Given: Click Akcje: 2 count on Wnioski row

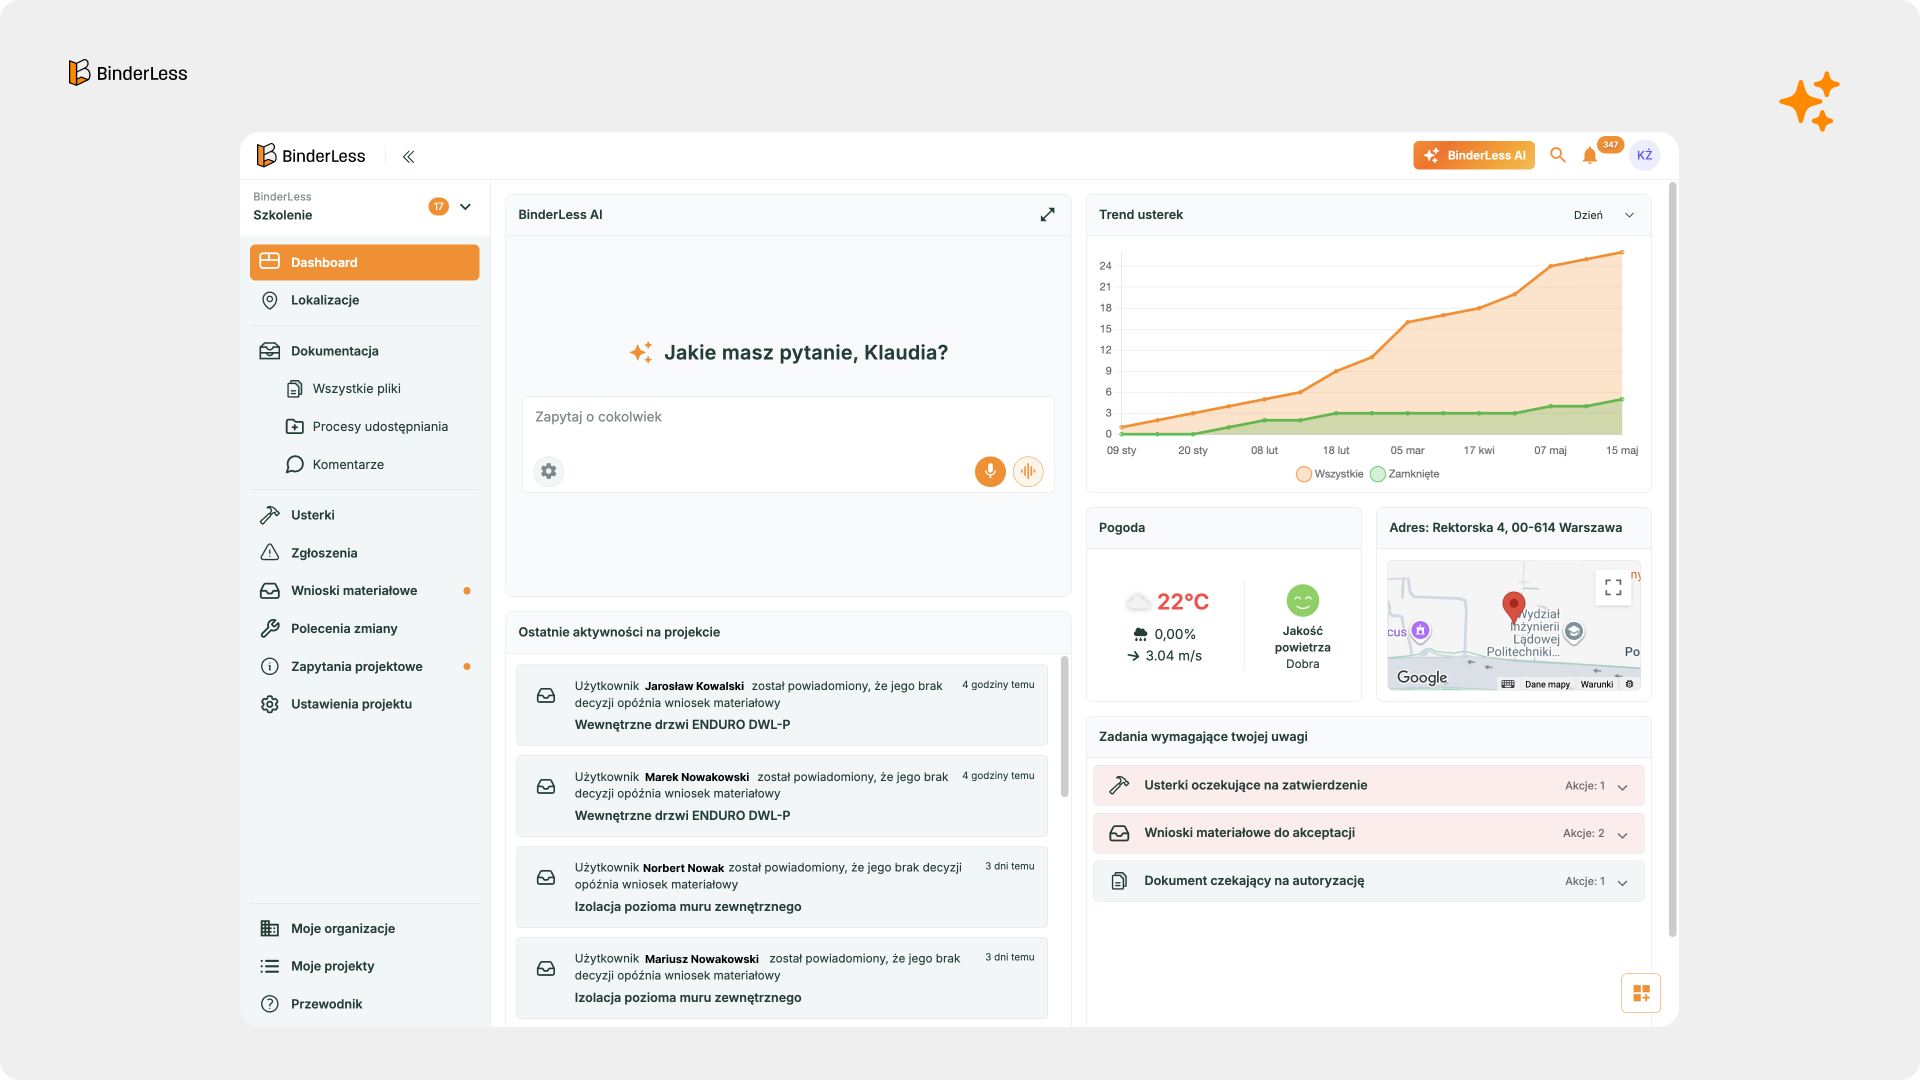Looking at the screenshot, I should tap(1583, 834).
